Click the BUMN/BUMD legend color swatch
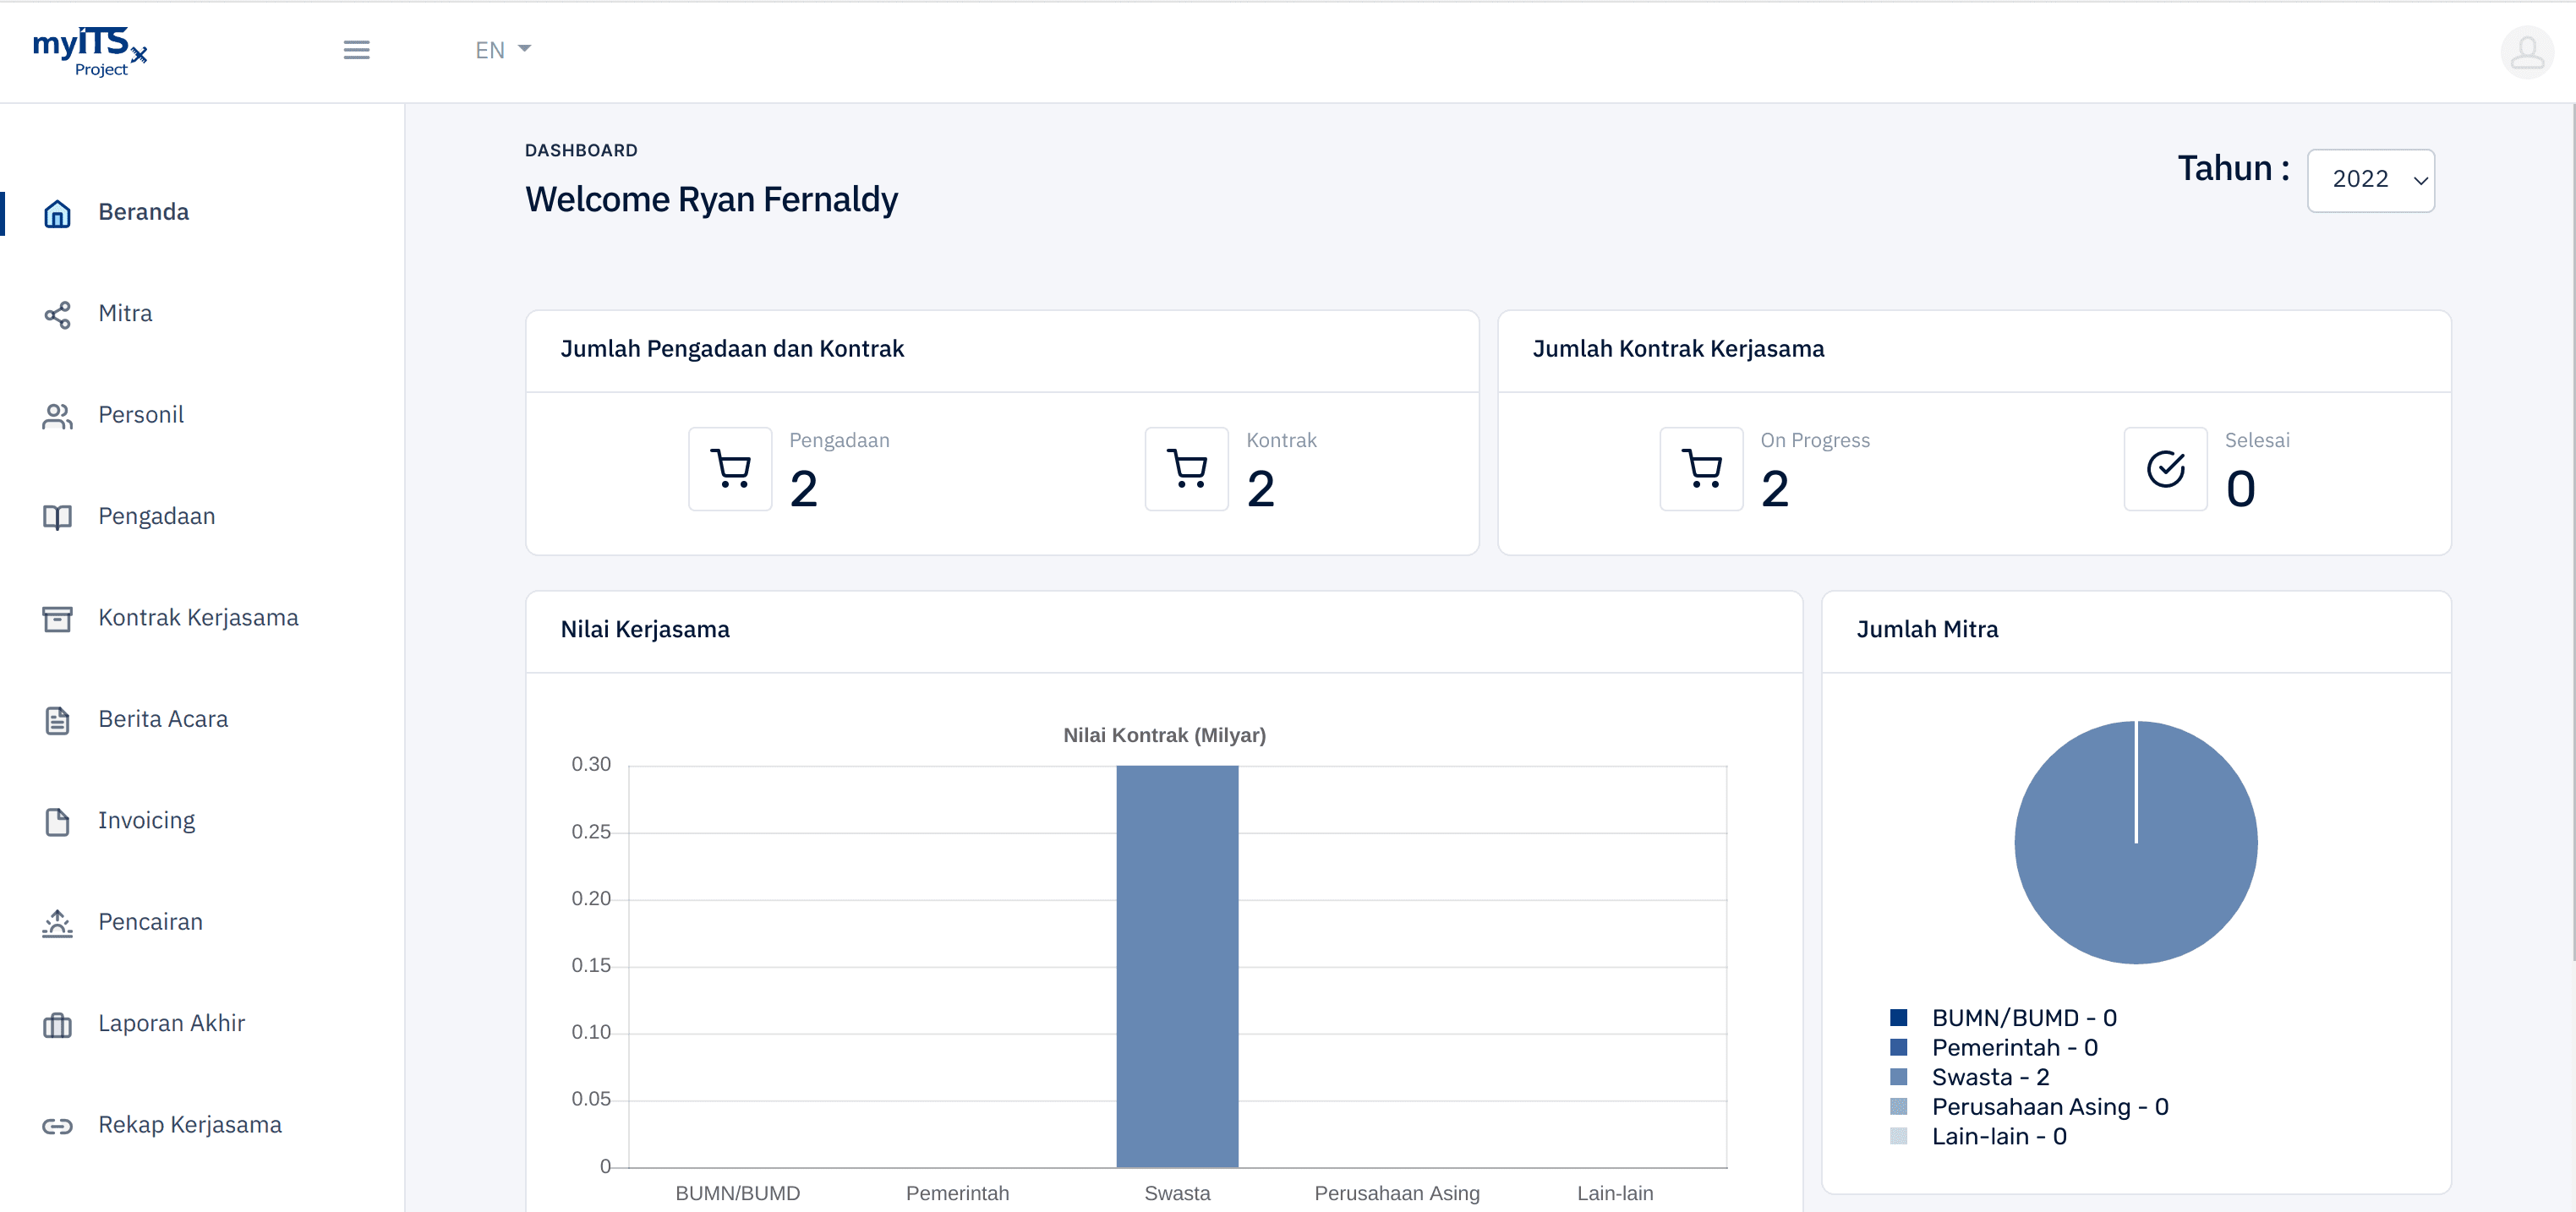The height and width of the screenshot is (1212, 2576). point(1899,1018)
